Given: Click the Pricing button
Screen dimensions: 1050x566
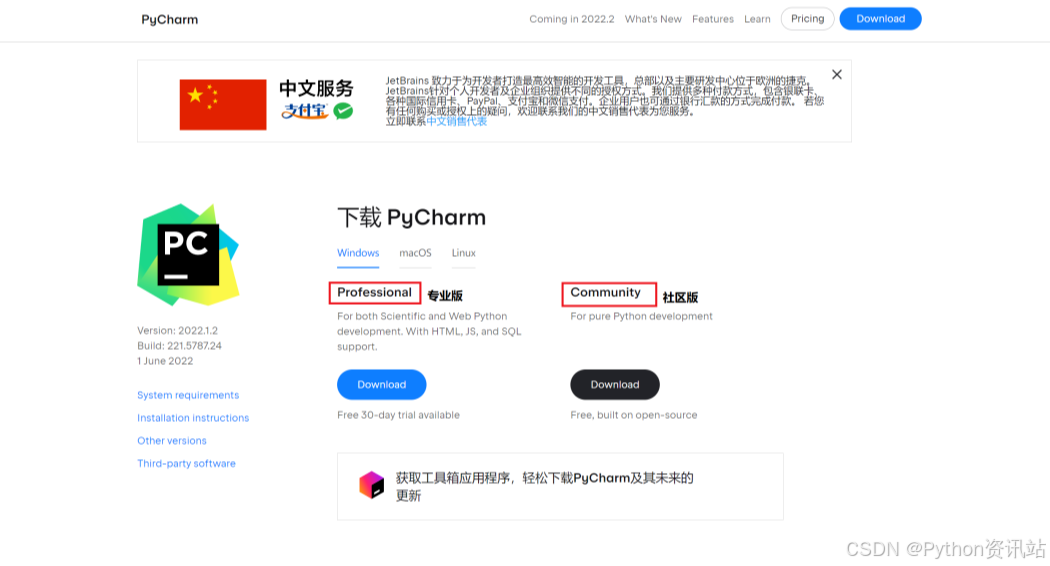Looking at the screenshot, I should click(807, 19).
